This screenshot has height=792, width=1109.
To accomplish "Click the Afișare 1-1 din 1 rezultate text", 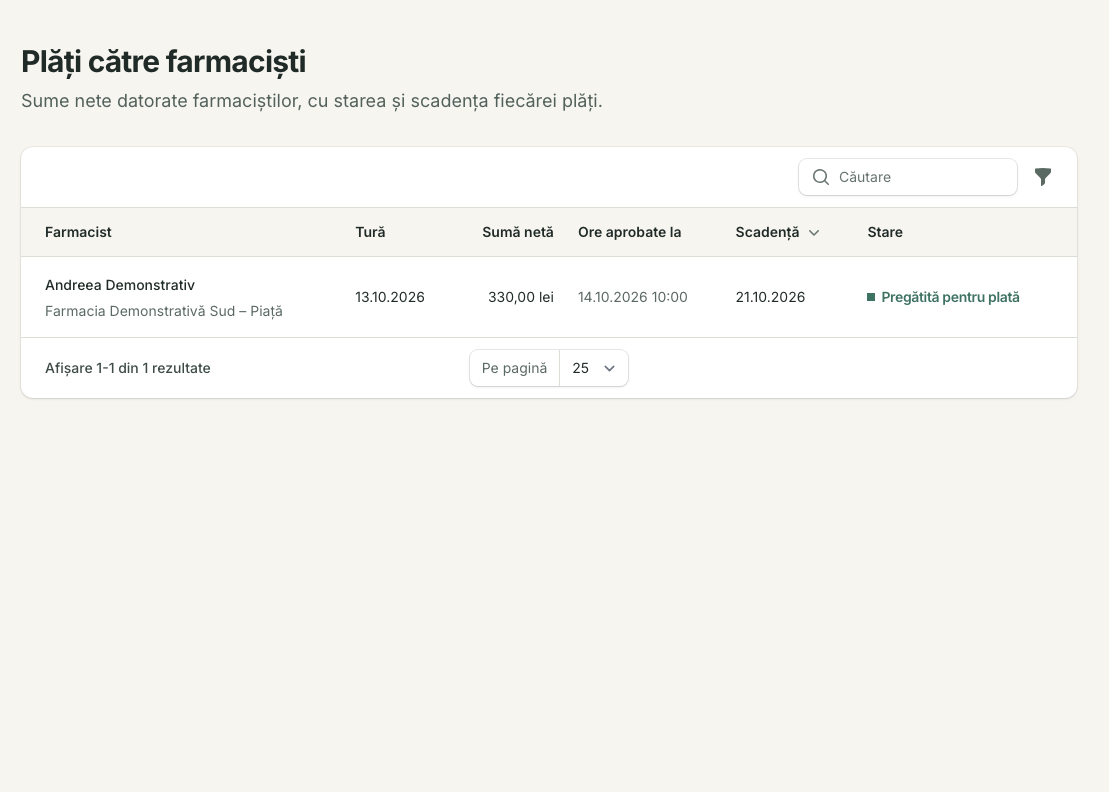I will (x=128, y=368).
